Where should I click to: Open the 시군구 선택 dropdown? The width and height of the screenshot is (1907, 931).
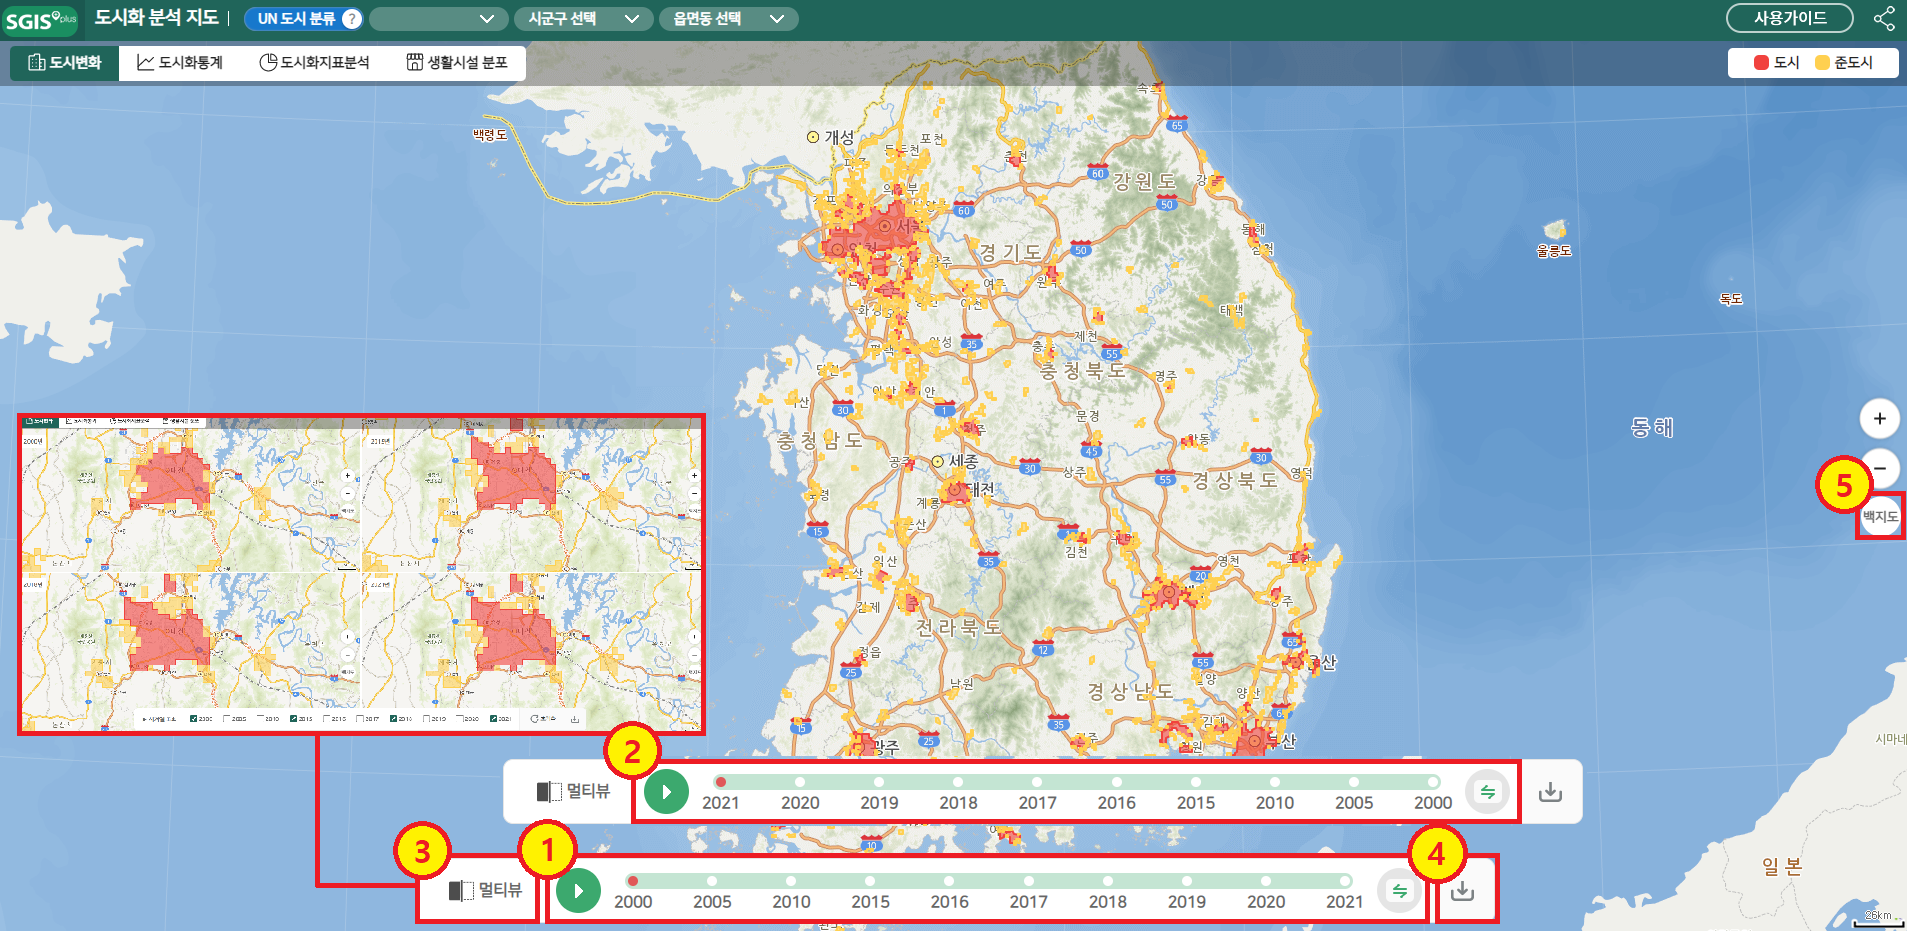pos(583,19)
